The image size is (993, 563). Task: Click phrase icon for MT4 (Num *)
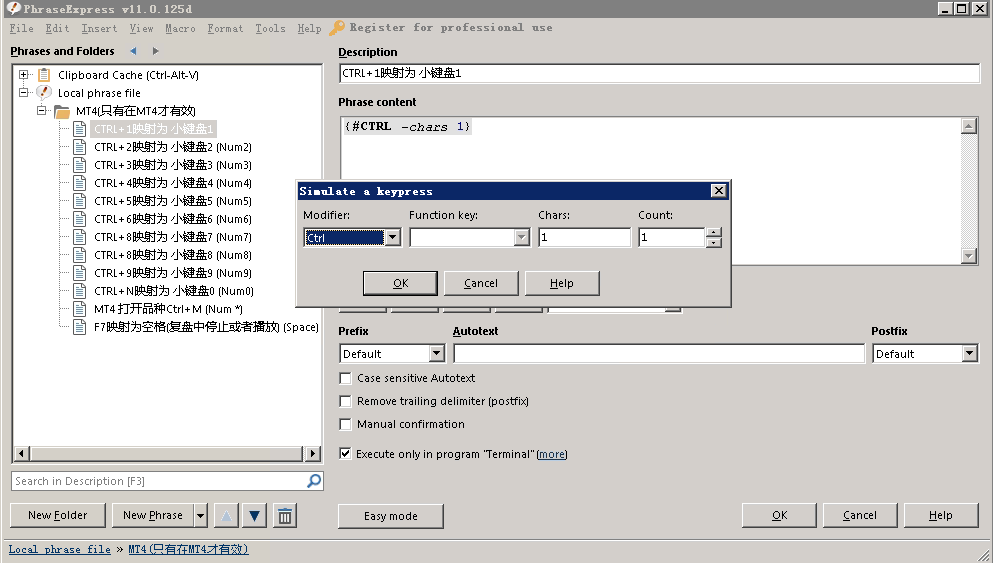(x=79, y=309)
